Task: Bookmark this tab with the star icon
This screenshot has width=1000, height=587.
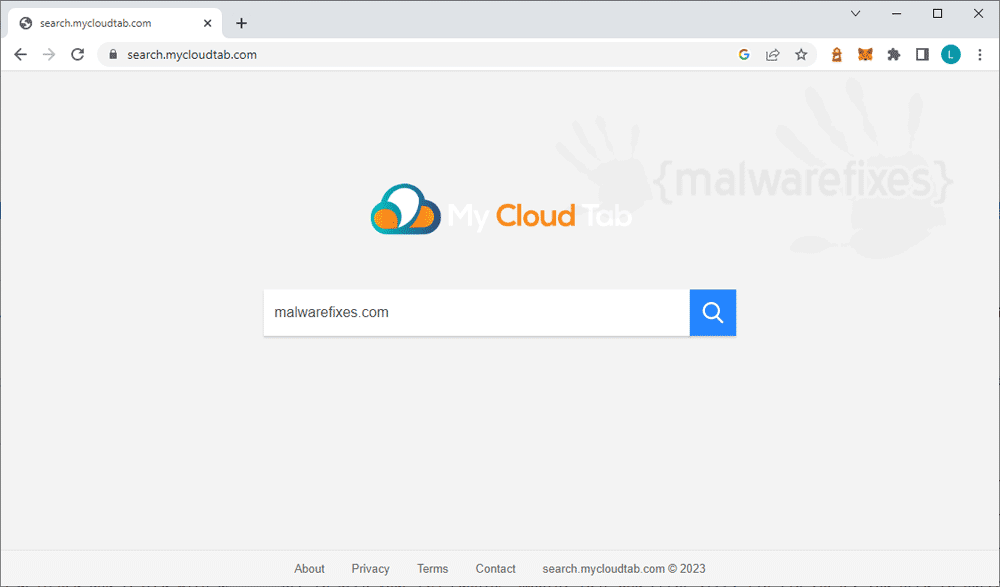Action: (801, 55)
